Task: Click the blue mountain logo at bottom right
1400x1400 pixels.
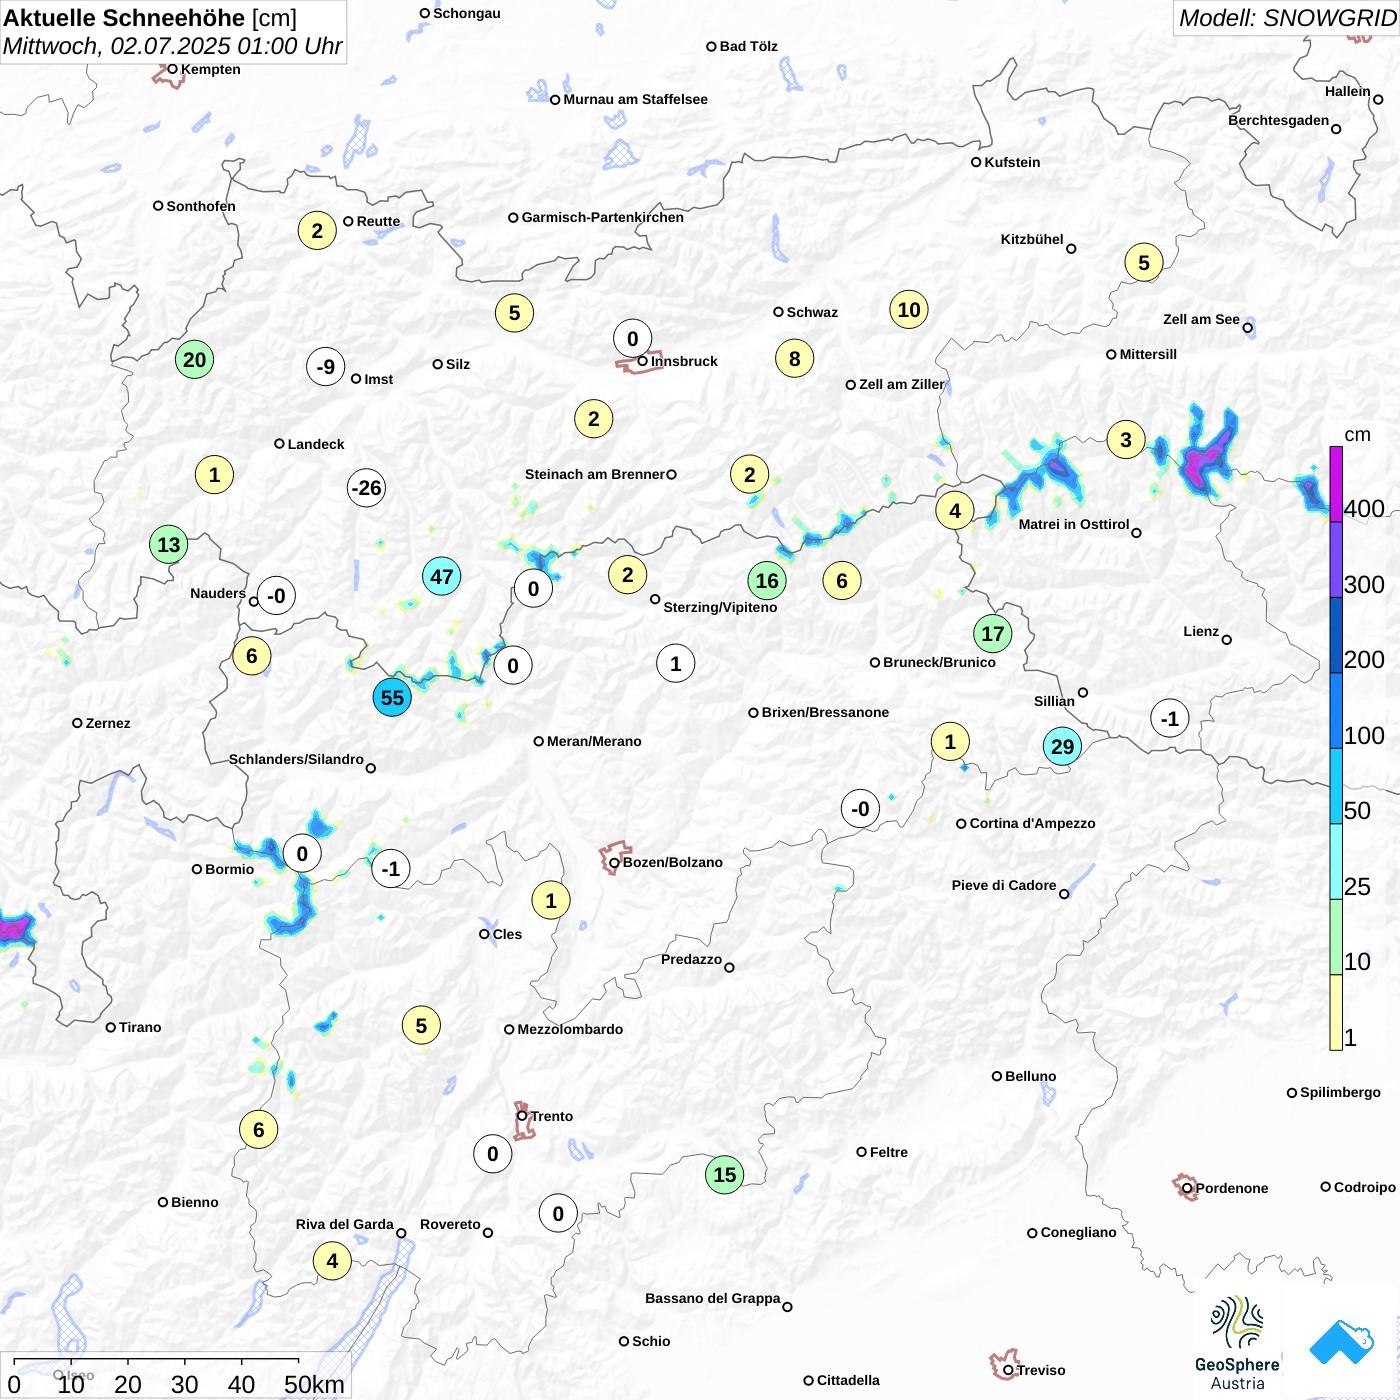Action: tap(1342, 1343)
